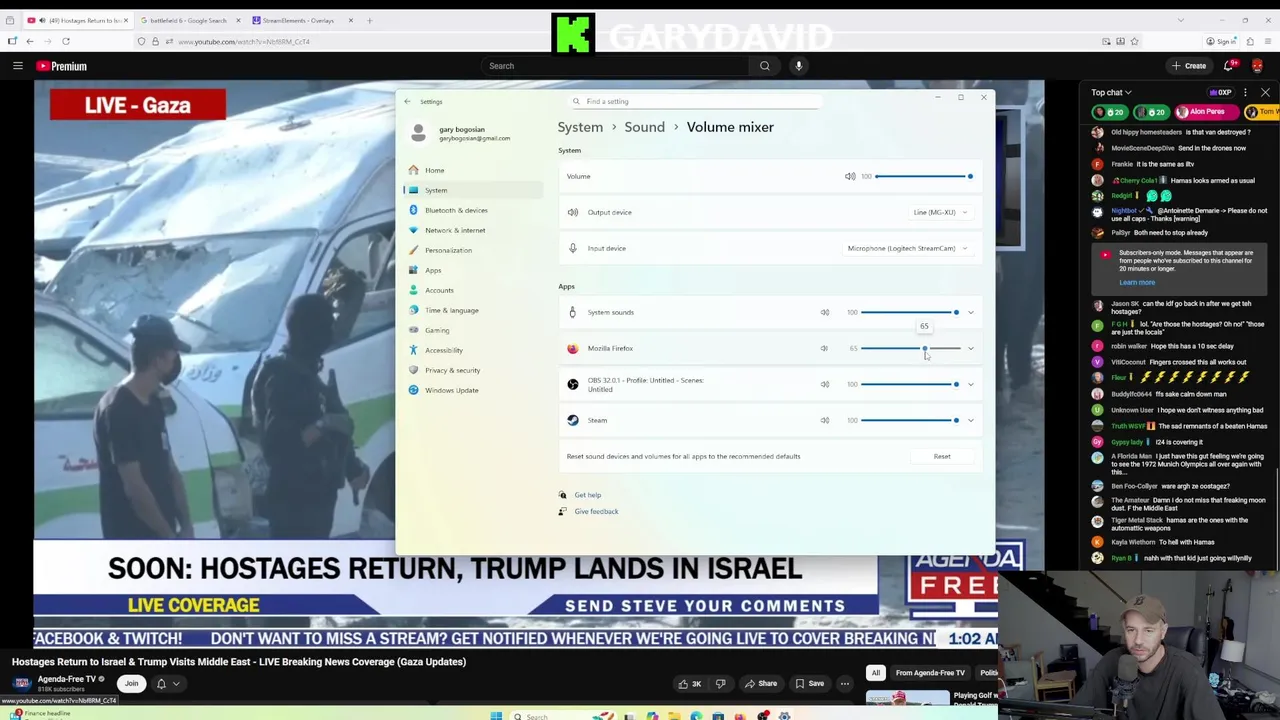Image resolution: width=1280 pixels, height=720 pixels.
Task: Open Firefox list all tabs chevron
Action: 1180,20
